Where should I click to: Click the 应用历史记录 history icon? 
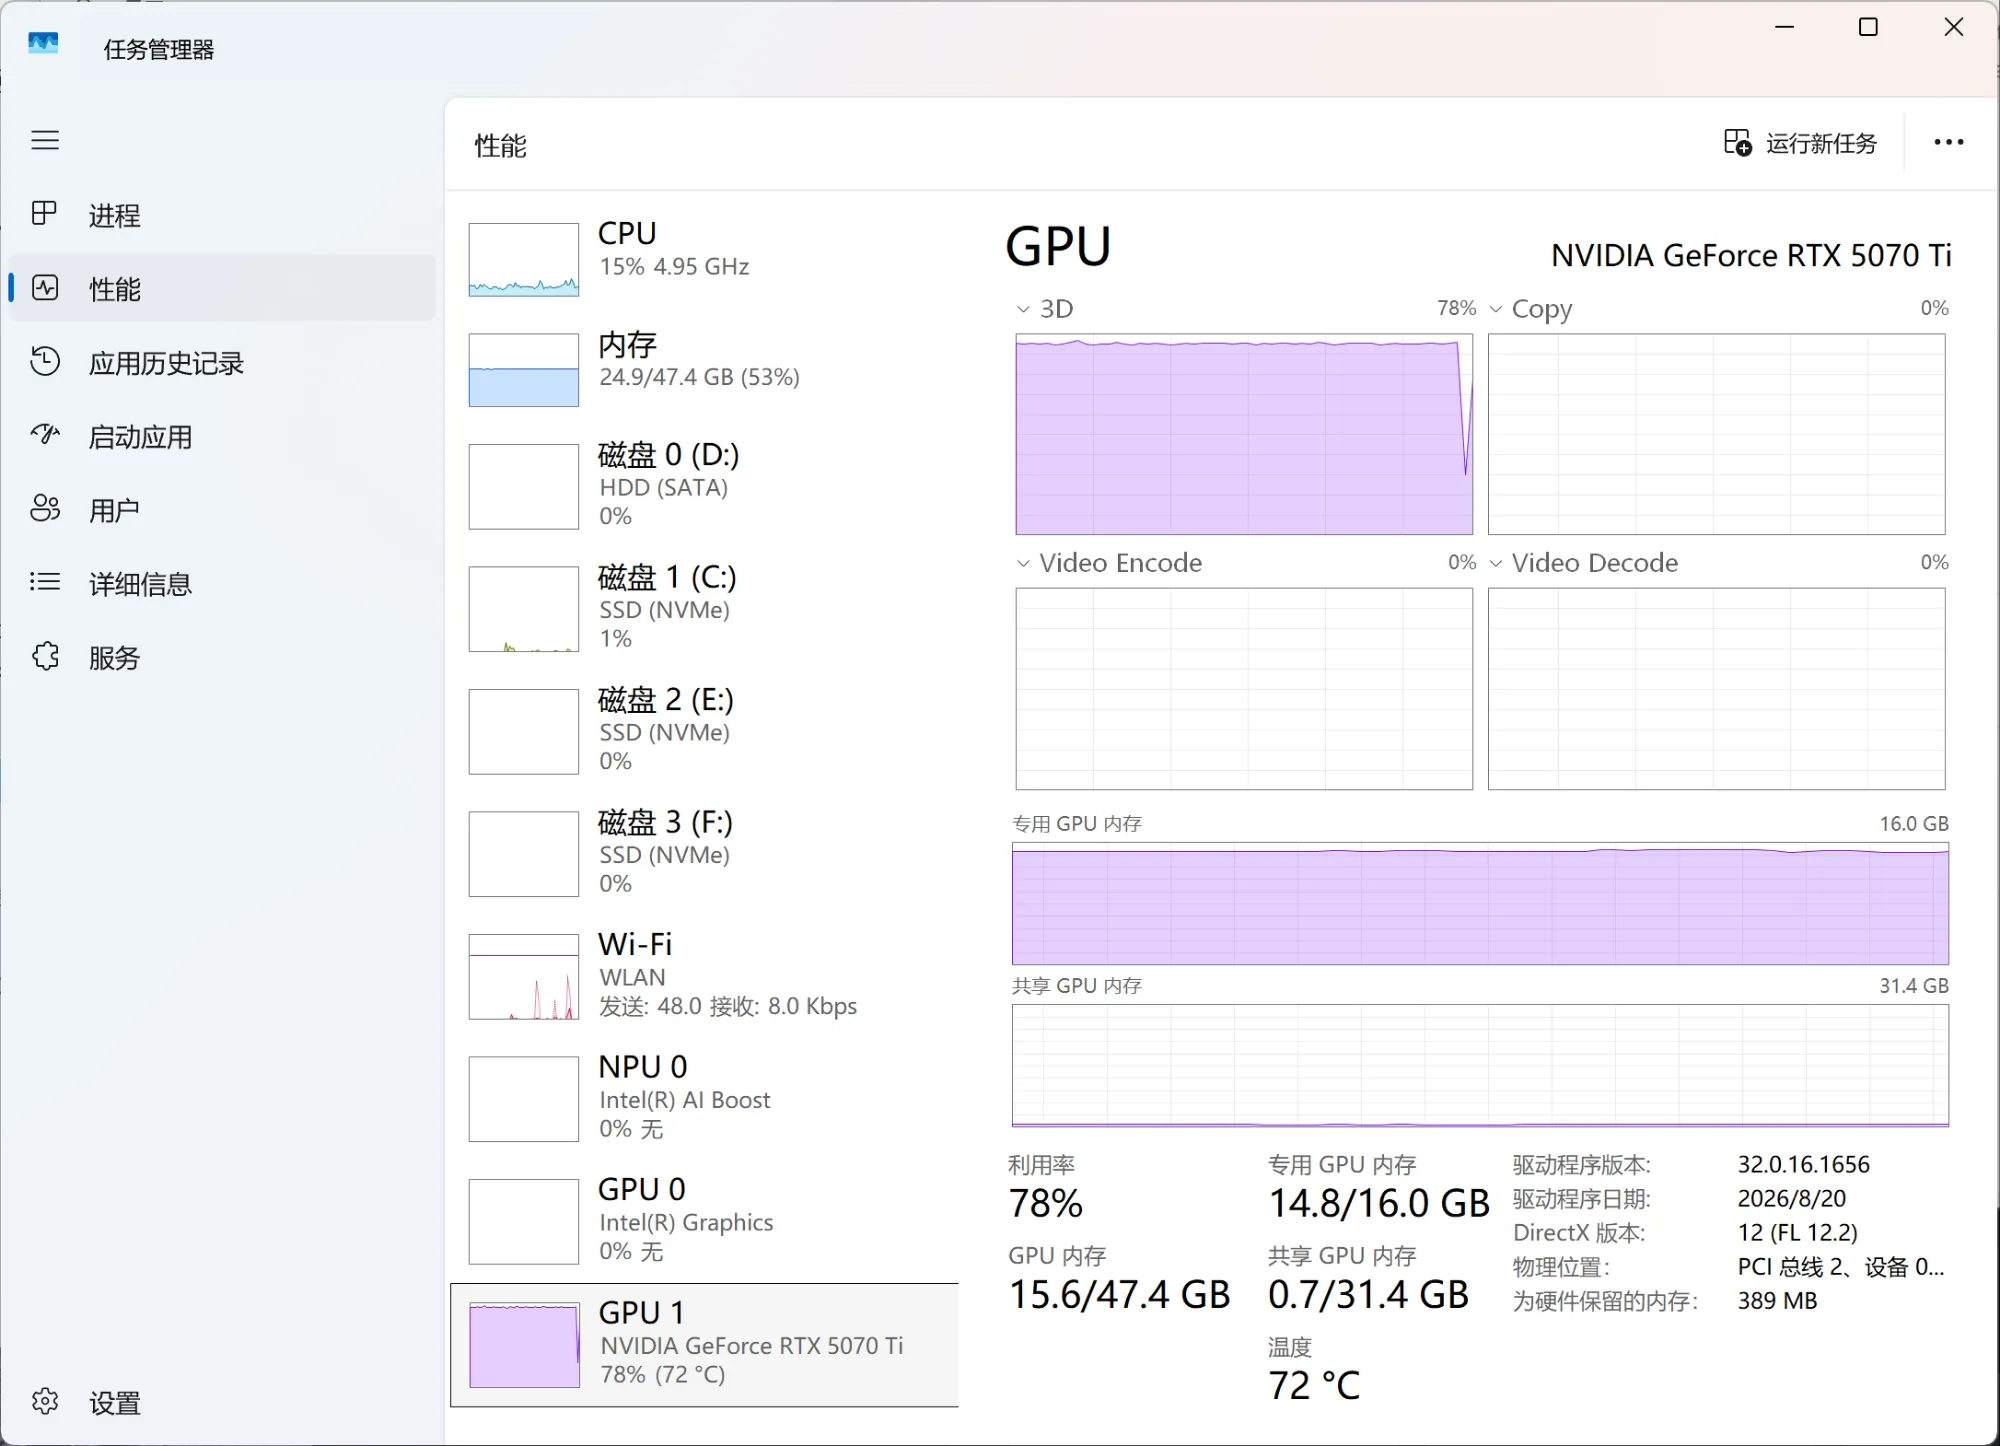(x=45, y=362)
